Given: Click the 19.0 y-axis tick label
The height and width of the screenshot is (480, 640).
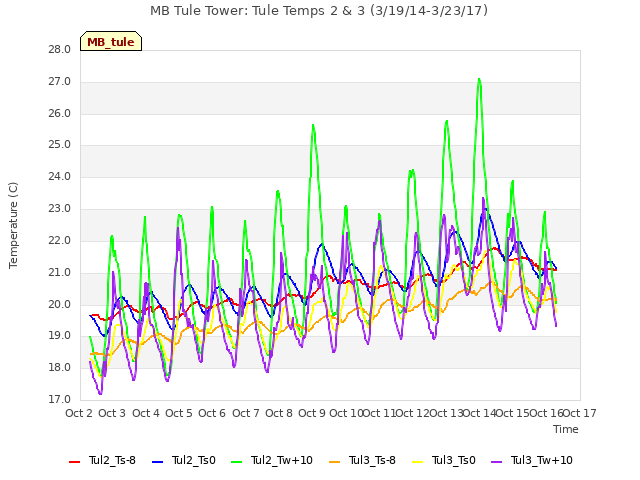Looking at the screenshot, I should click(x=60, y=336).
